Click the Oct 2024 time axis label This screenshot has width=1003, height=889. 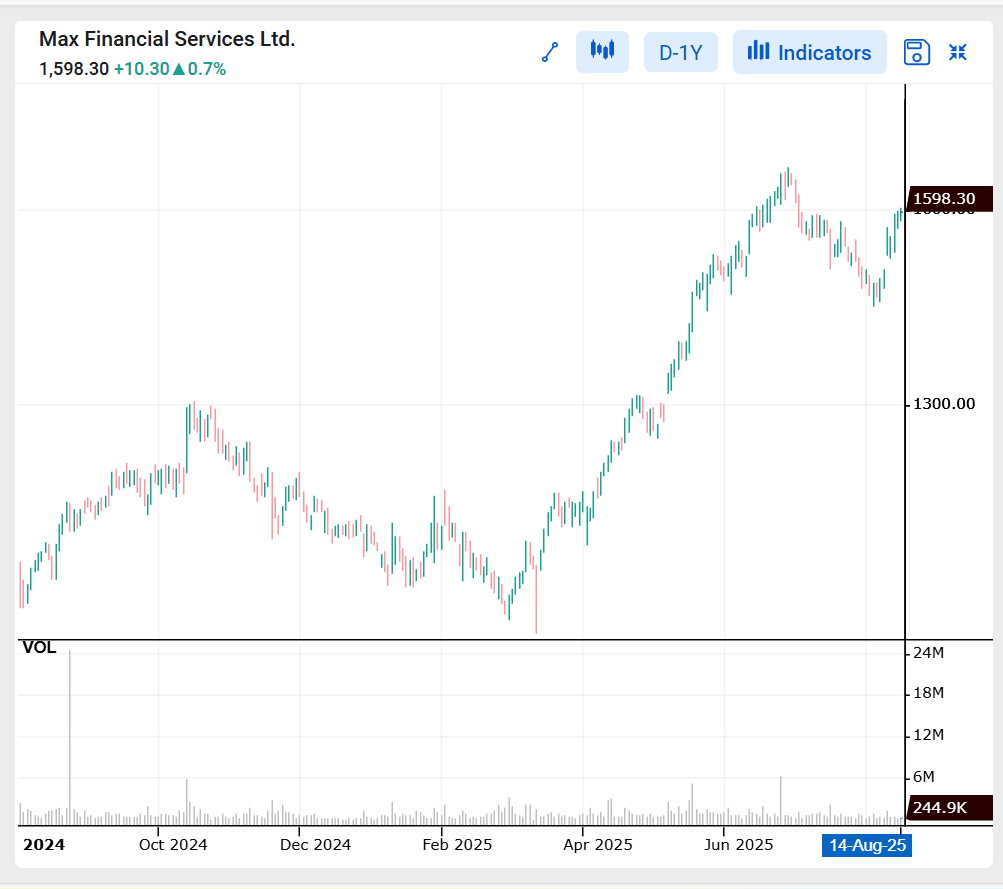click(x=173, y=845)
